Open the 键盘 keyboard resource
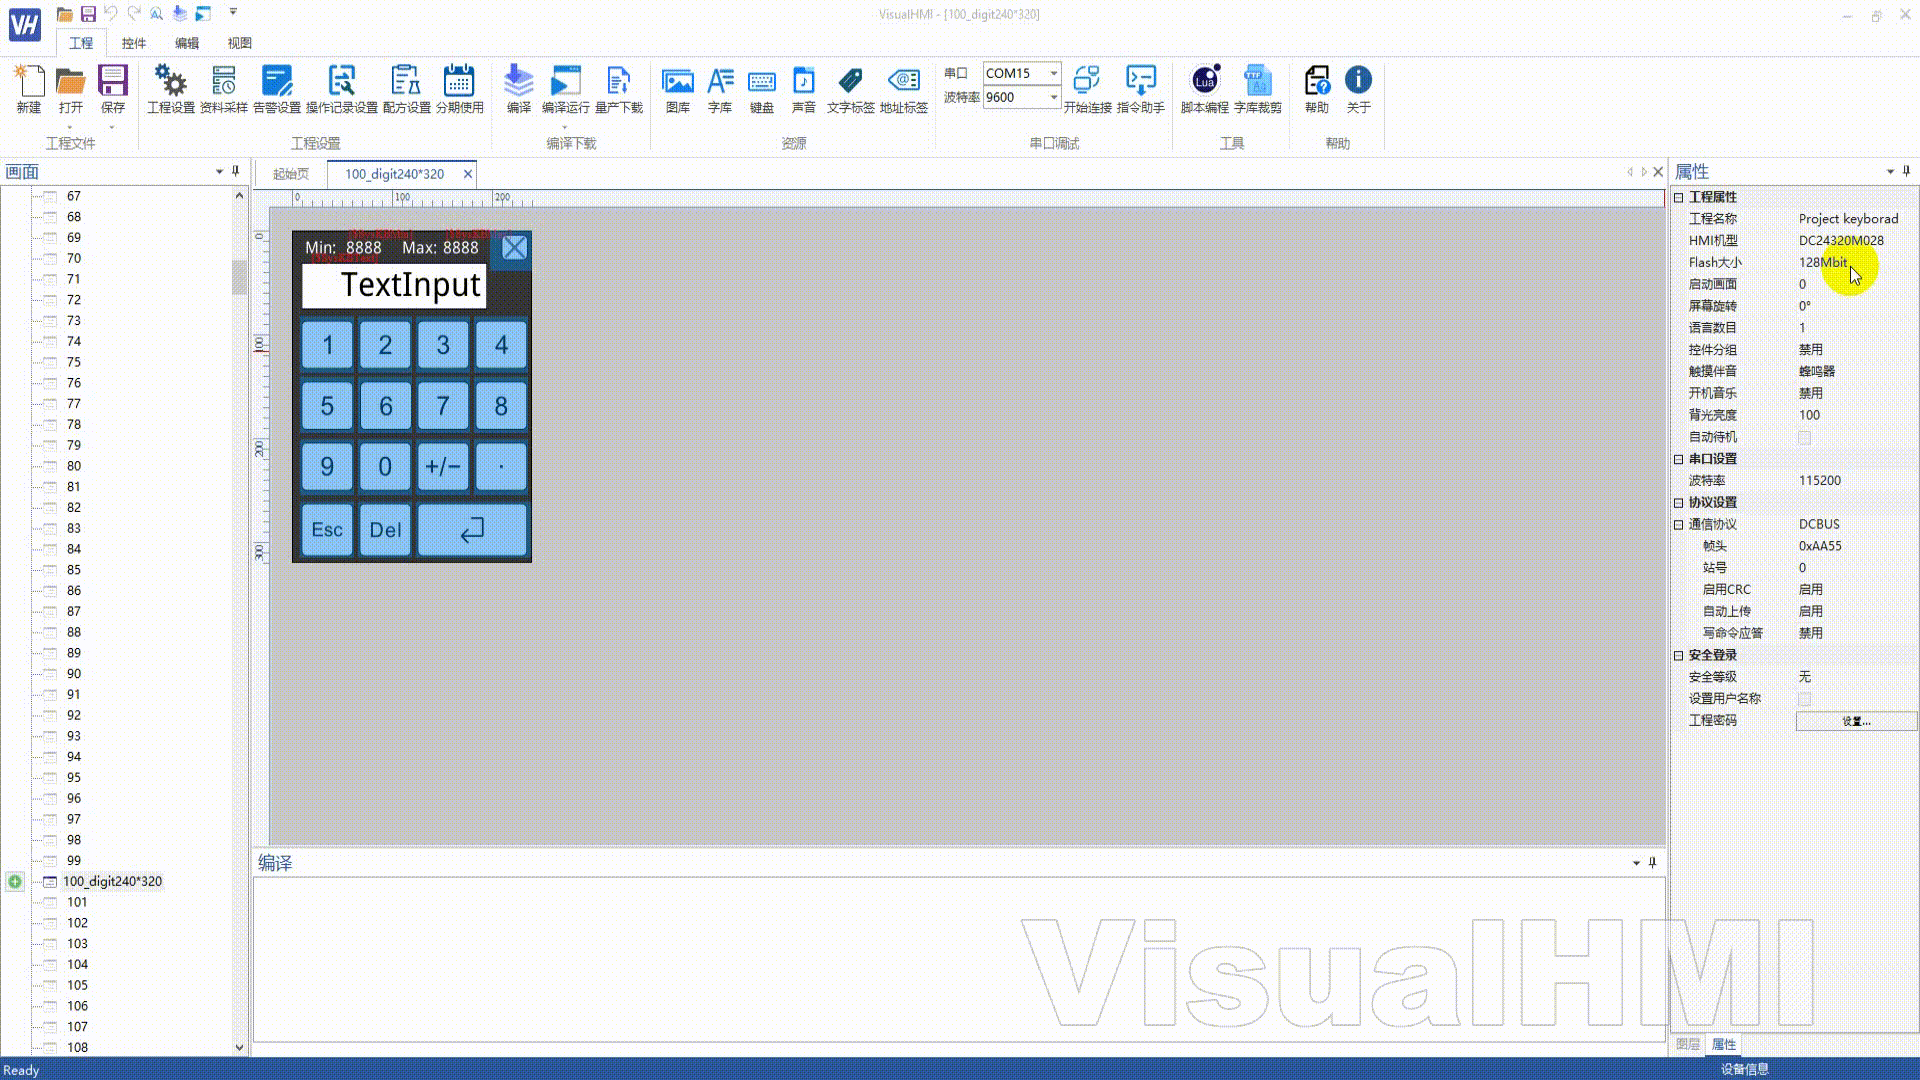The image size is (1920, 1080). click(x=762, y=89)
